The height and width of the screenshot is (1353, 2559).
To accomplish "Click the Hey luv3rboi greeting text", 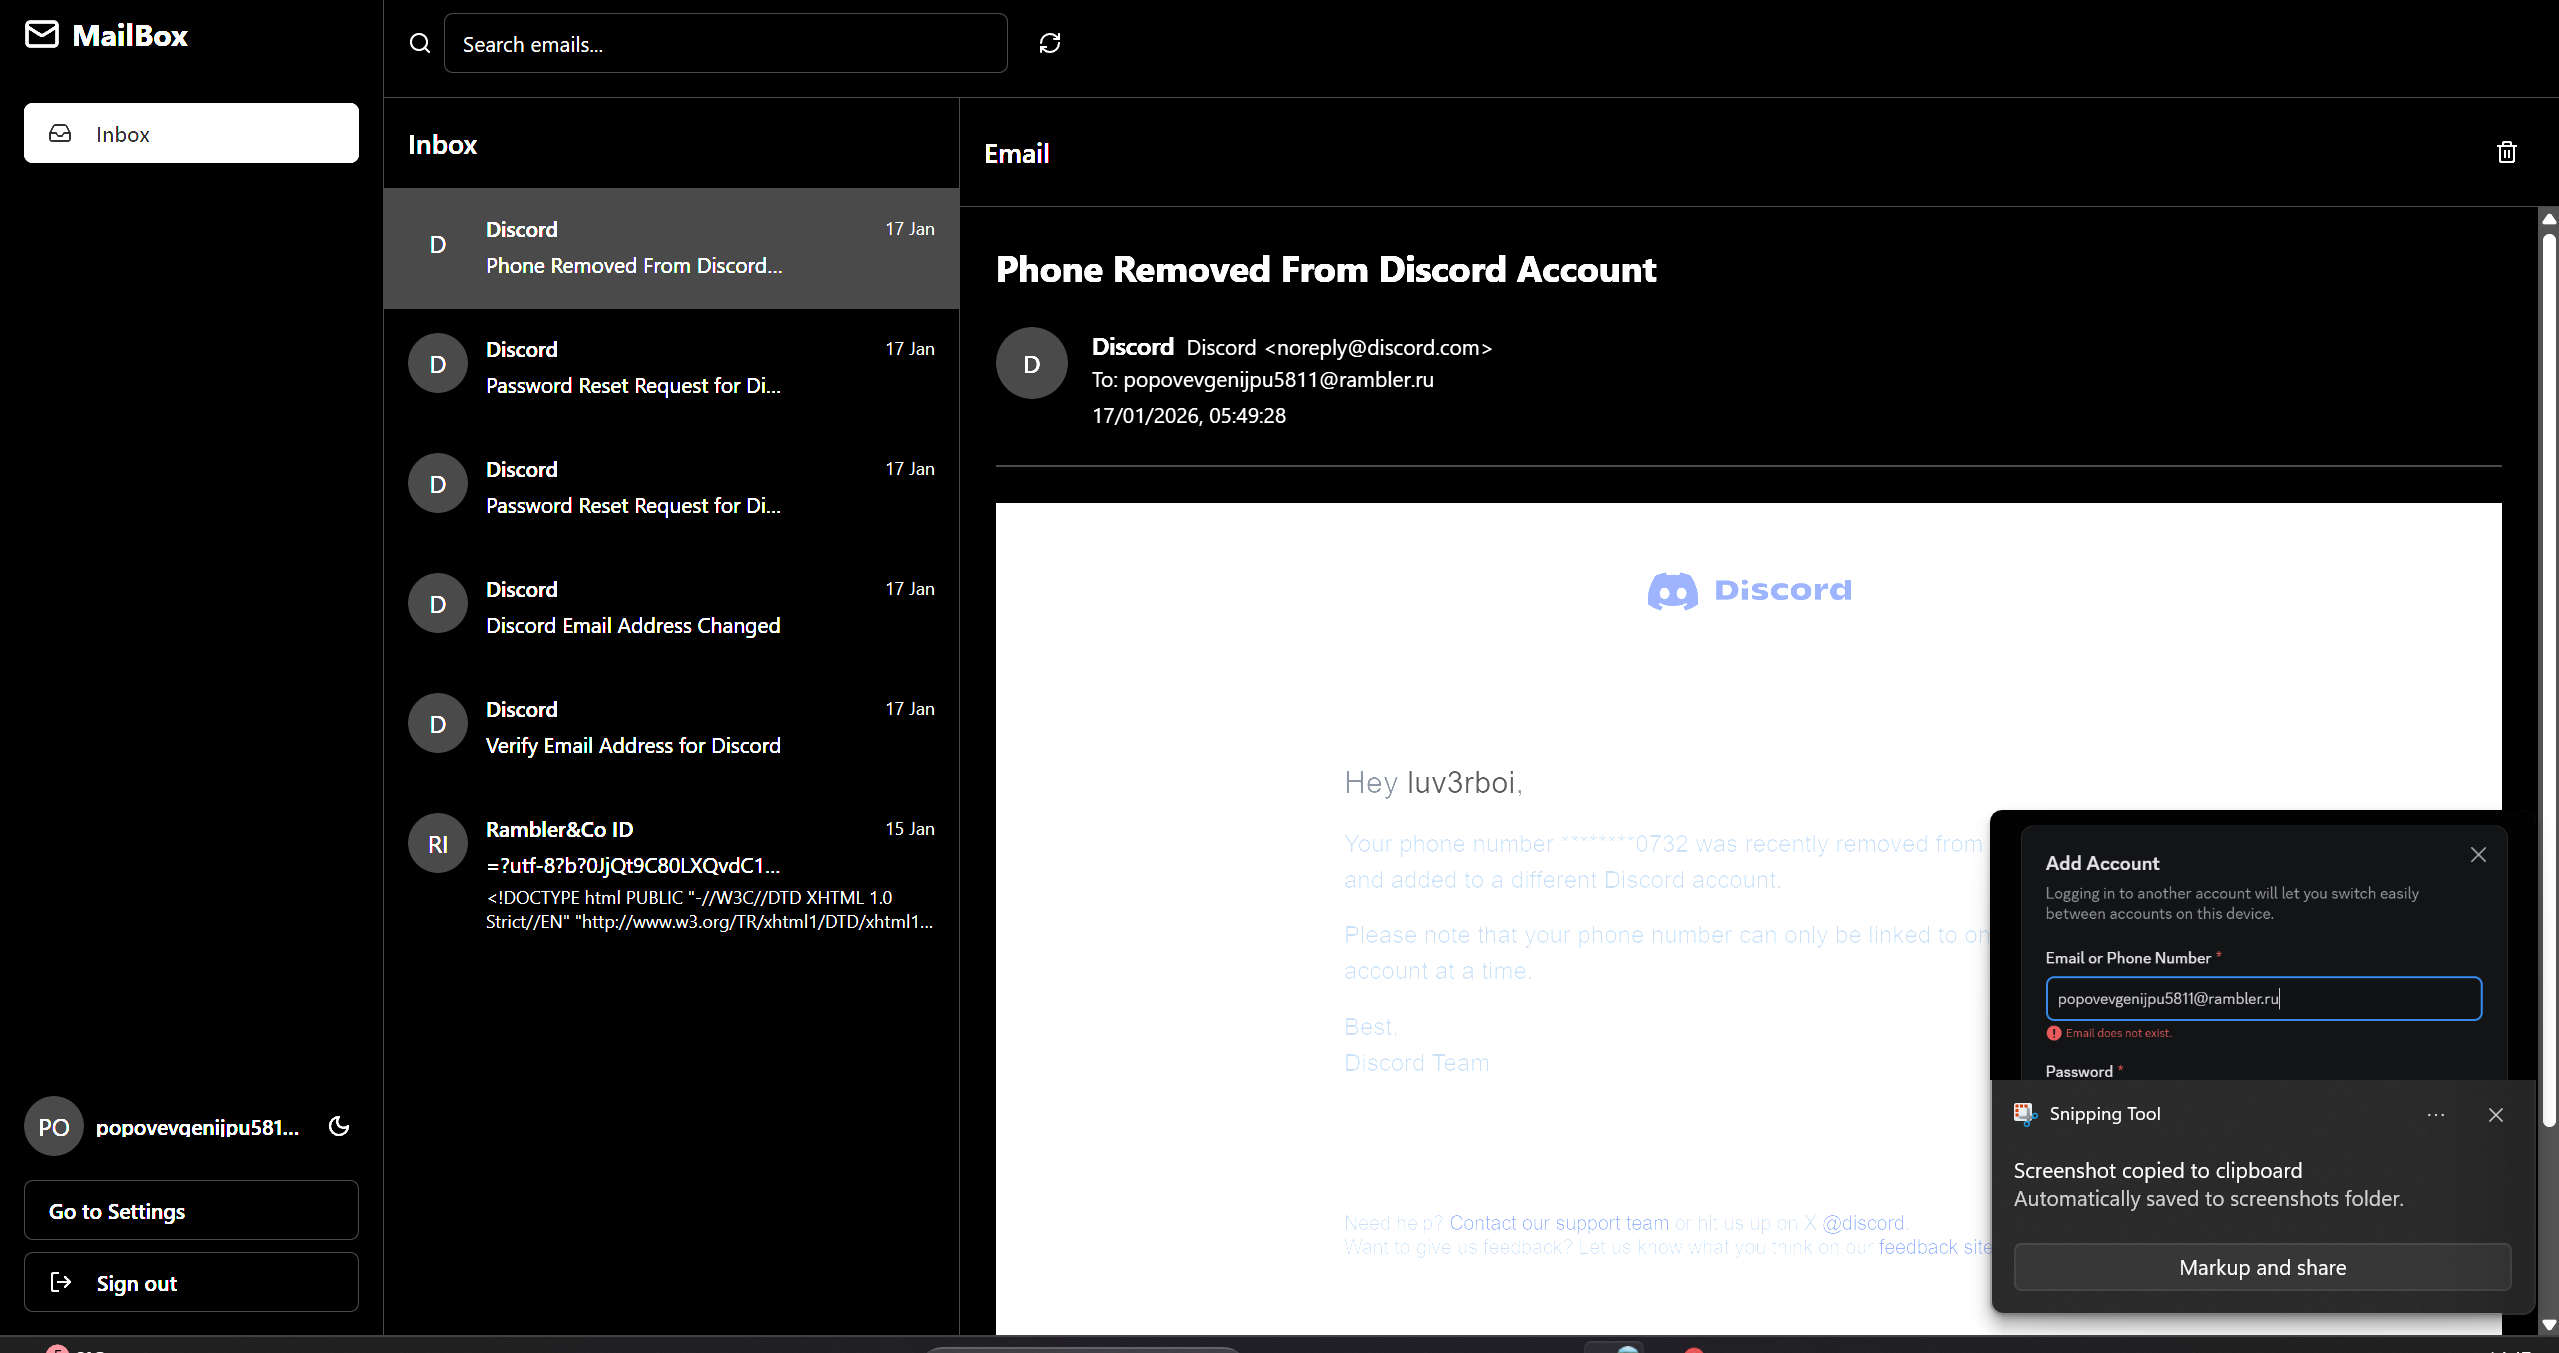I will point(1433,782).
